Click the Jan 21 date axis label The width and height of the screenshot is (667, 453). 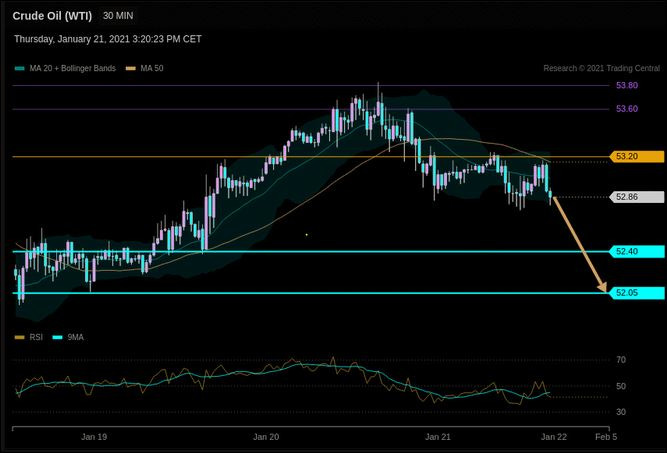tap(438, 437)
